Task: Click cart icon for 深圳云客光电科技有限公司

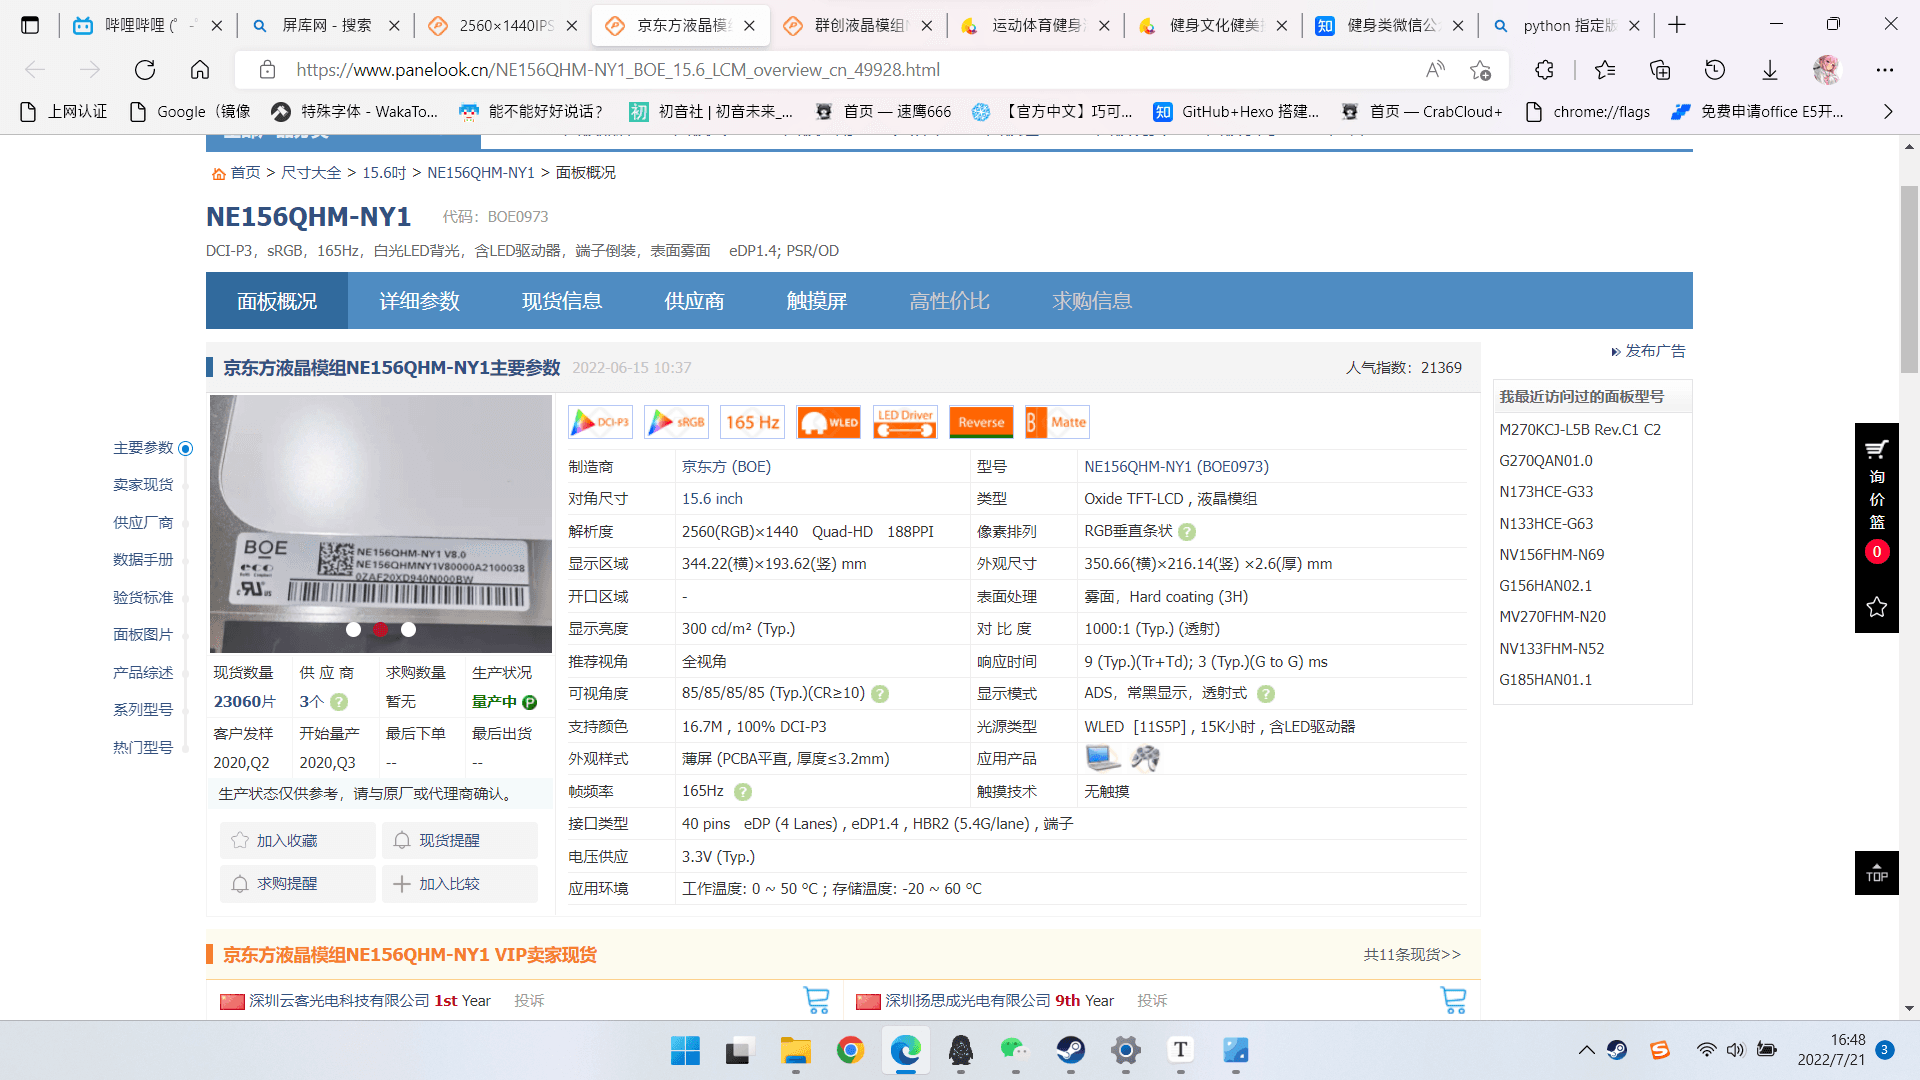Action: (816, 1000)
